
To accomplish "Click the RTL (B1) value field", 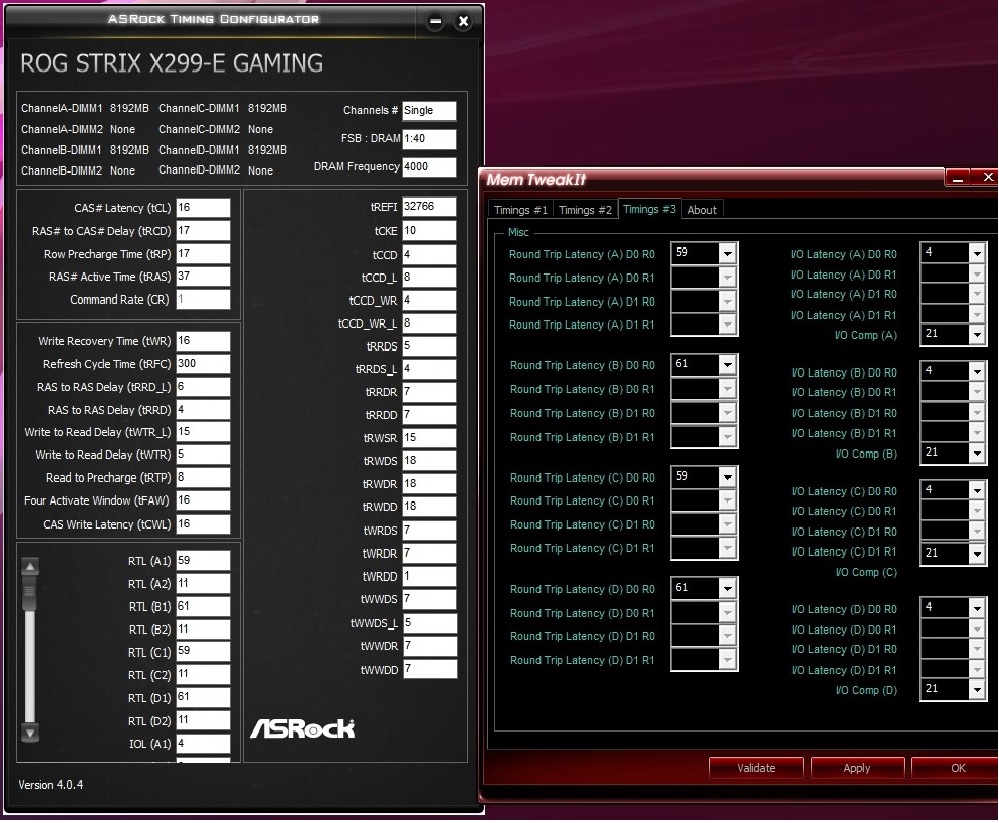I will coord(203,606).
